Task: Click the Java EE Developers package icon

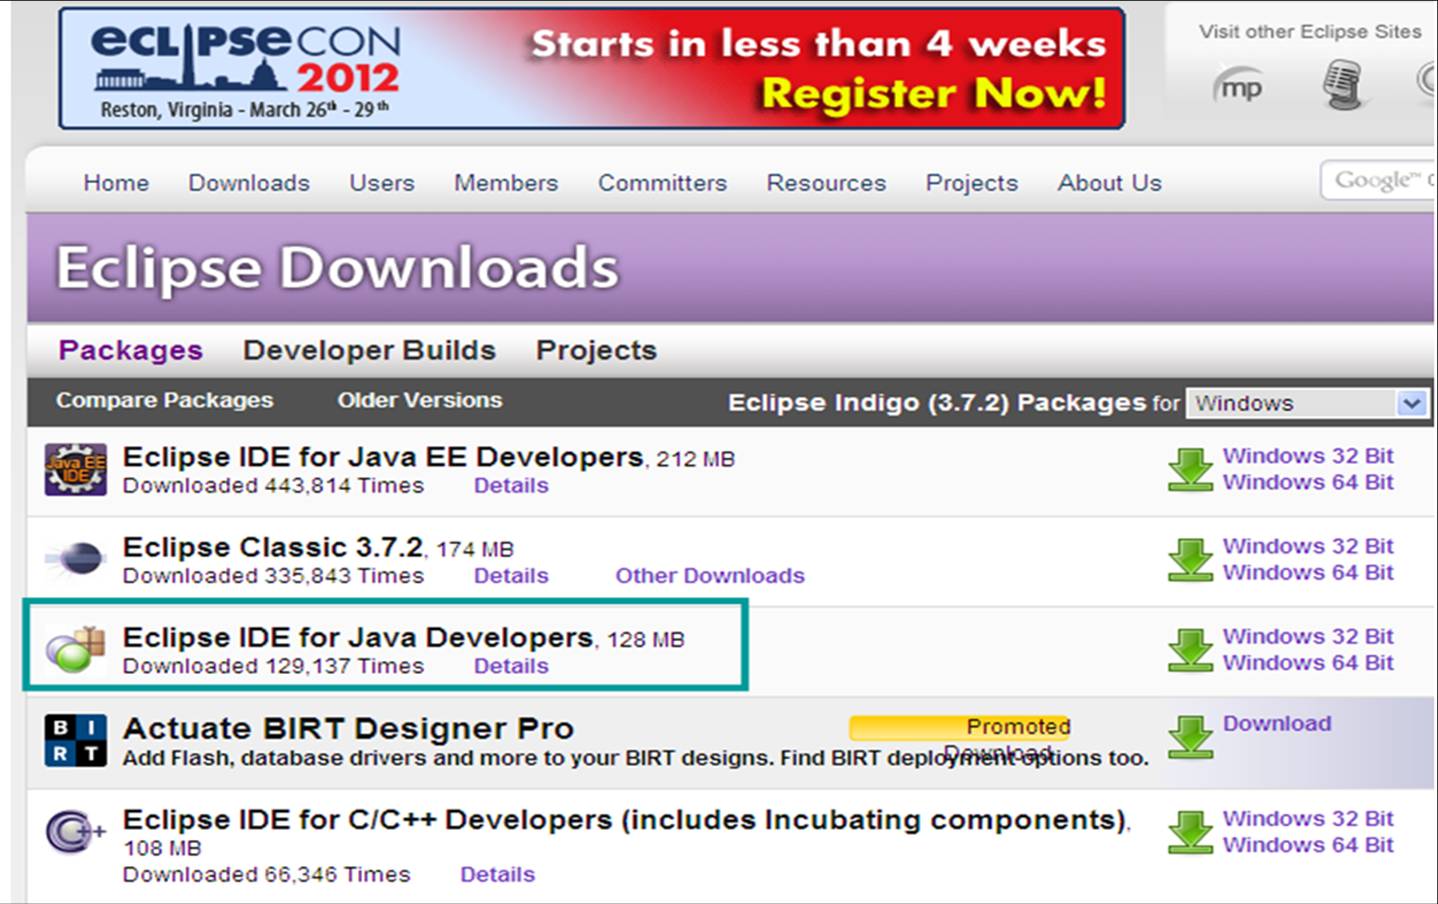Action: (x=76, y=469)
